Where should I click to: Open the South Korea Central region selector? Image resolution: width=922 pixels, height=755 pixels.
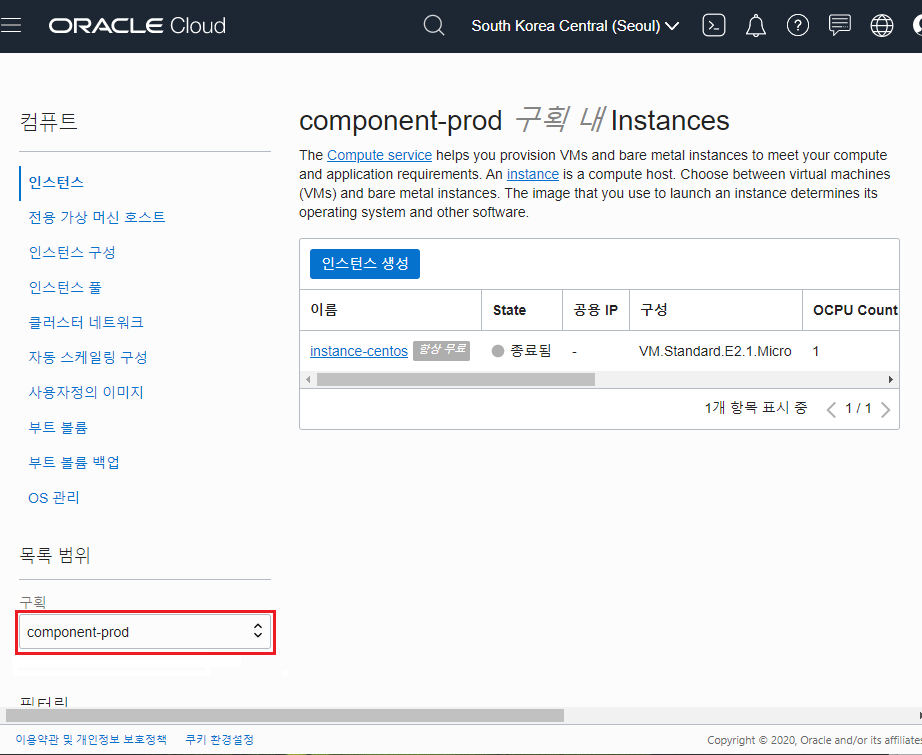click(x=575, y=26)
